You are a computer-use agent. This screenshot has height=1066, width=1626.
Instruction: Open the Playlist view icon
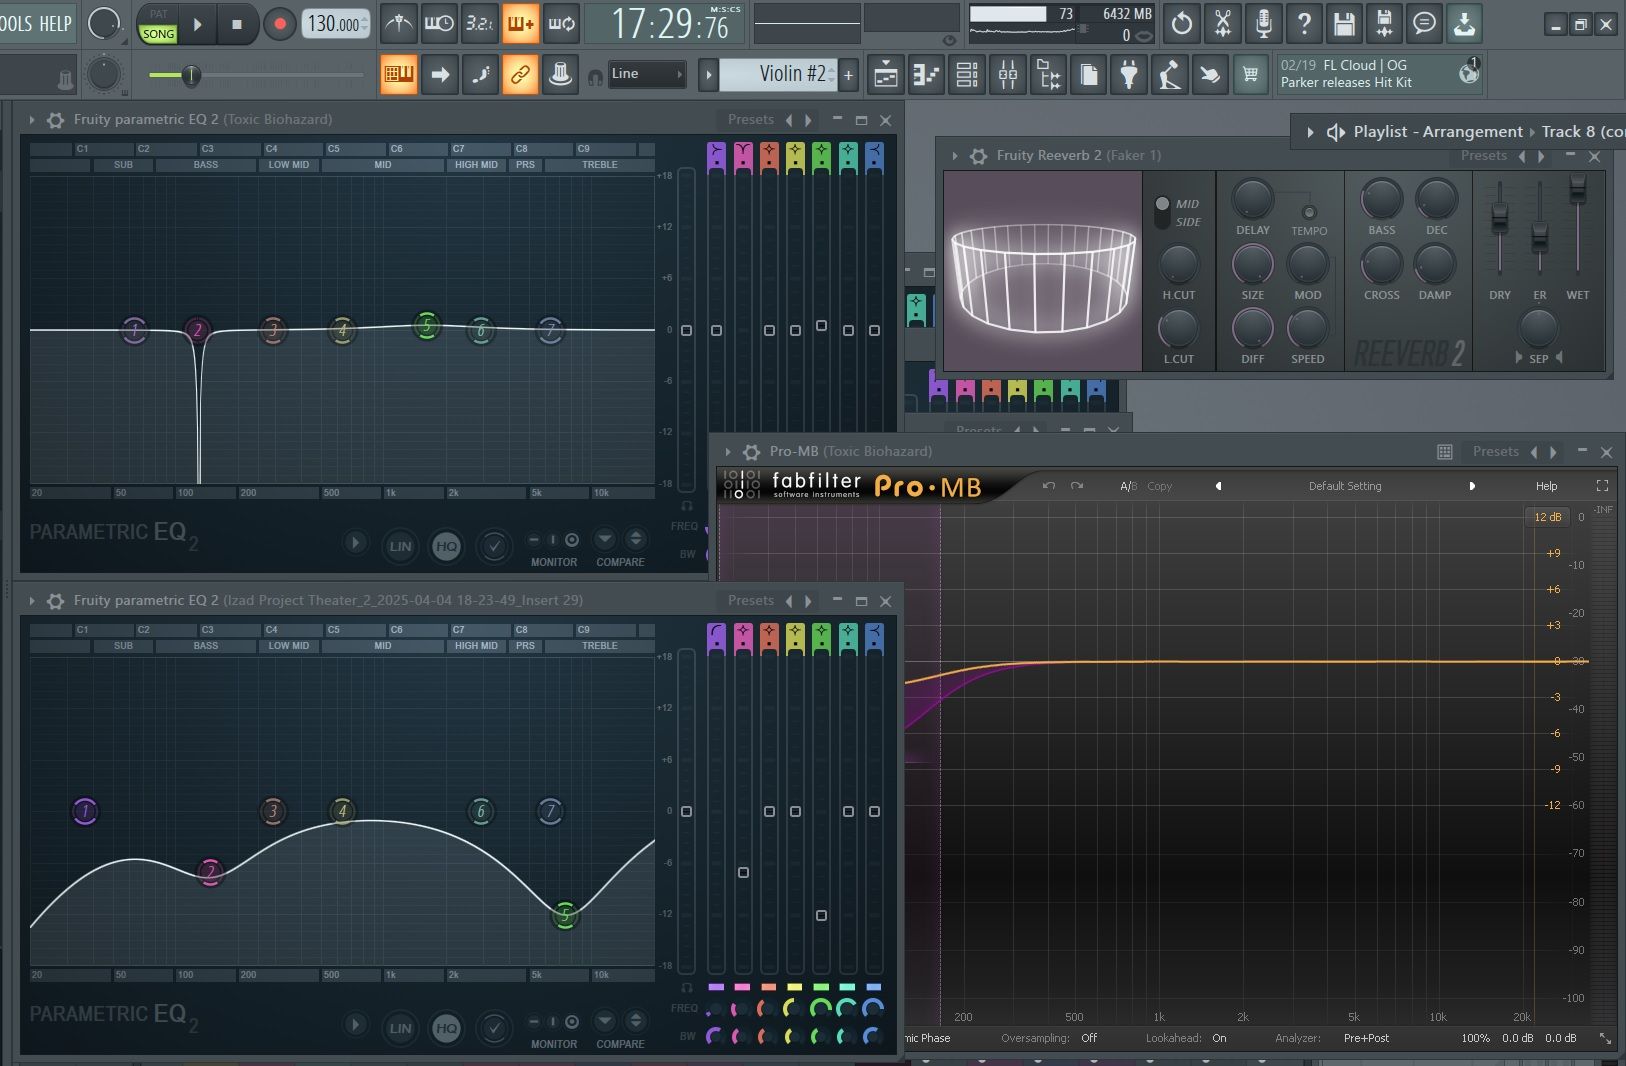click(886, 74)
